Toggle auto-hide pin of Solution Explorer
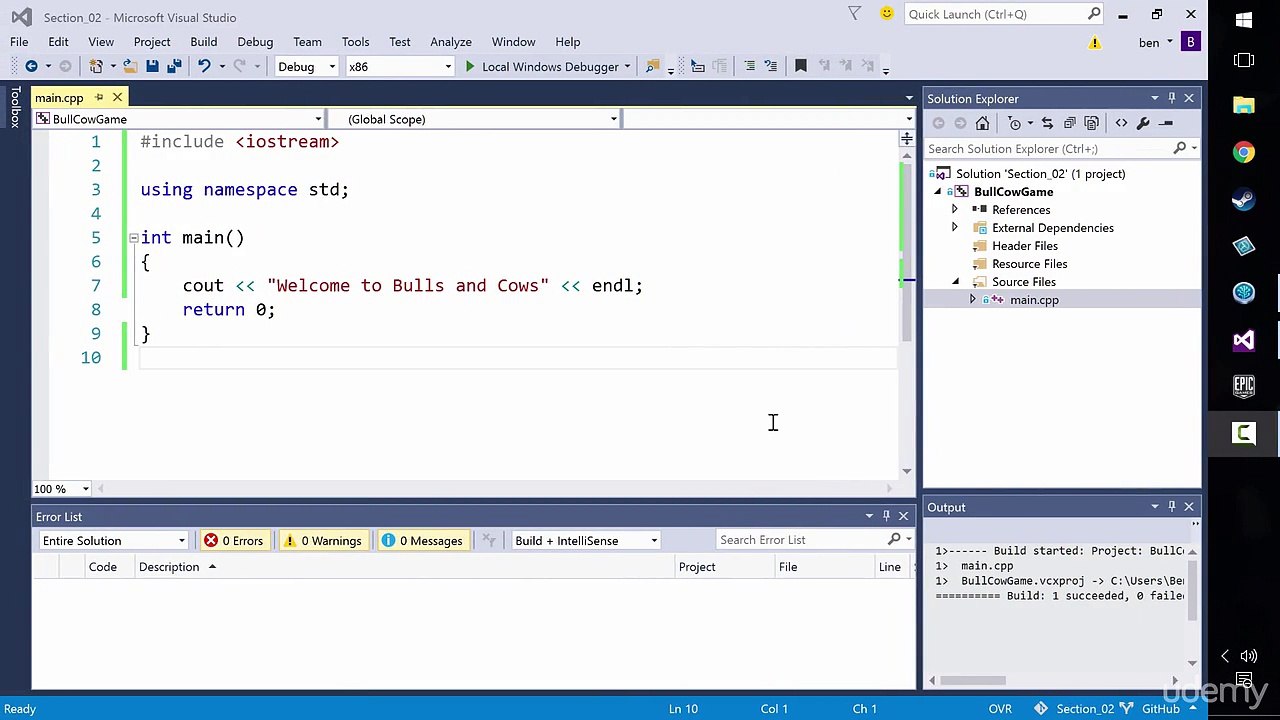 pyautogui.click(x=1172, y=98)
